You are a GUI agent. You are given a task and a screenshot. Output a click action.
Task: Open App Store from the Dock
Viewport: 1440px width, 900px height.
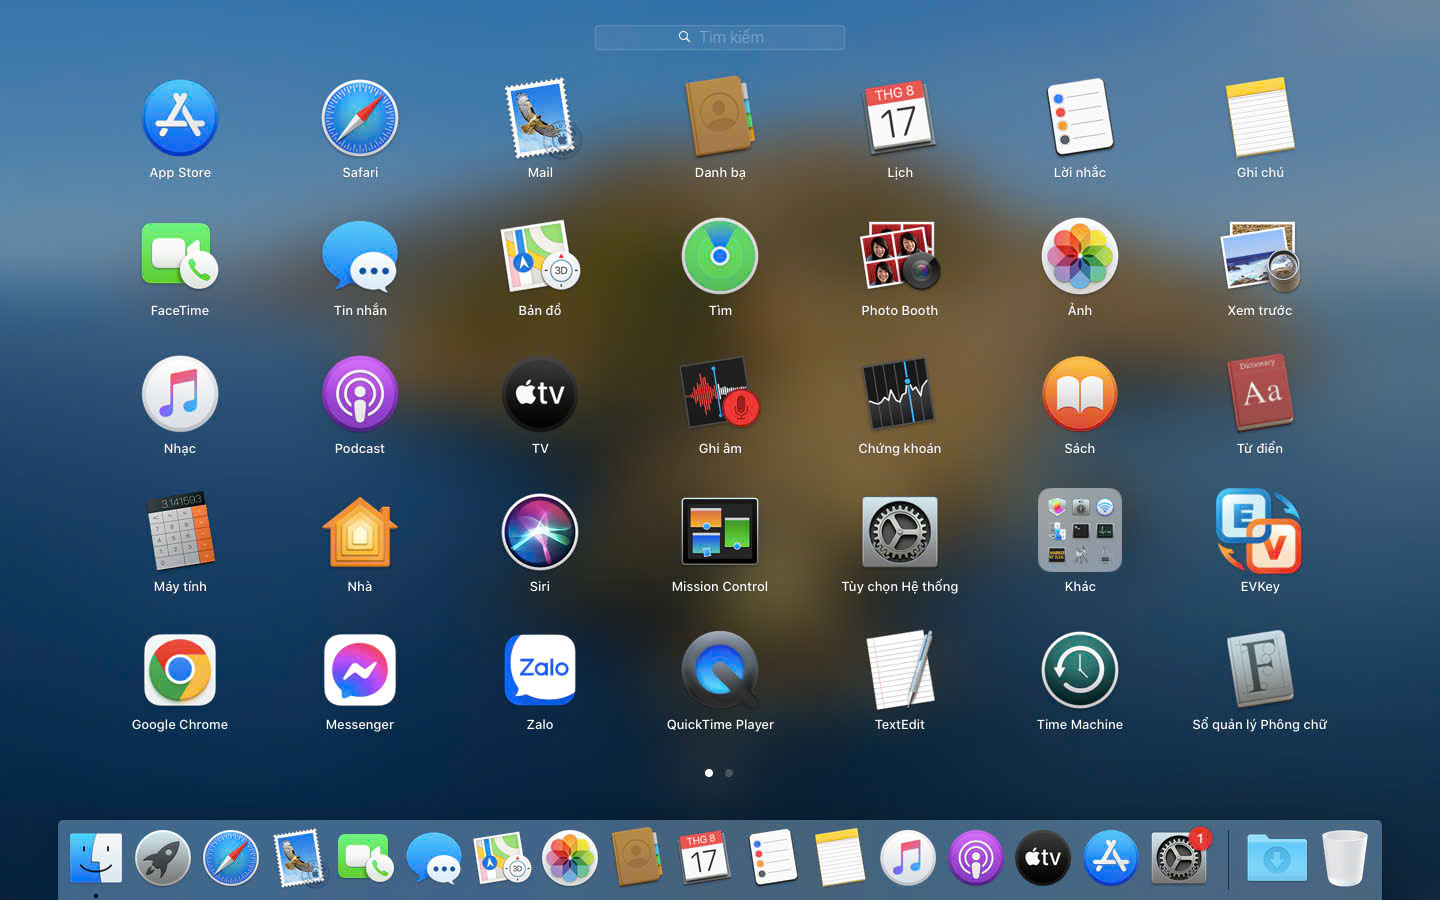click(x=1111, y=858)
